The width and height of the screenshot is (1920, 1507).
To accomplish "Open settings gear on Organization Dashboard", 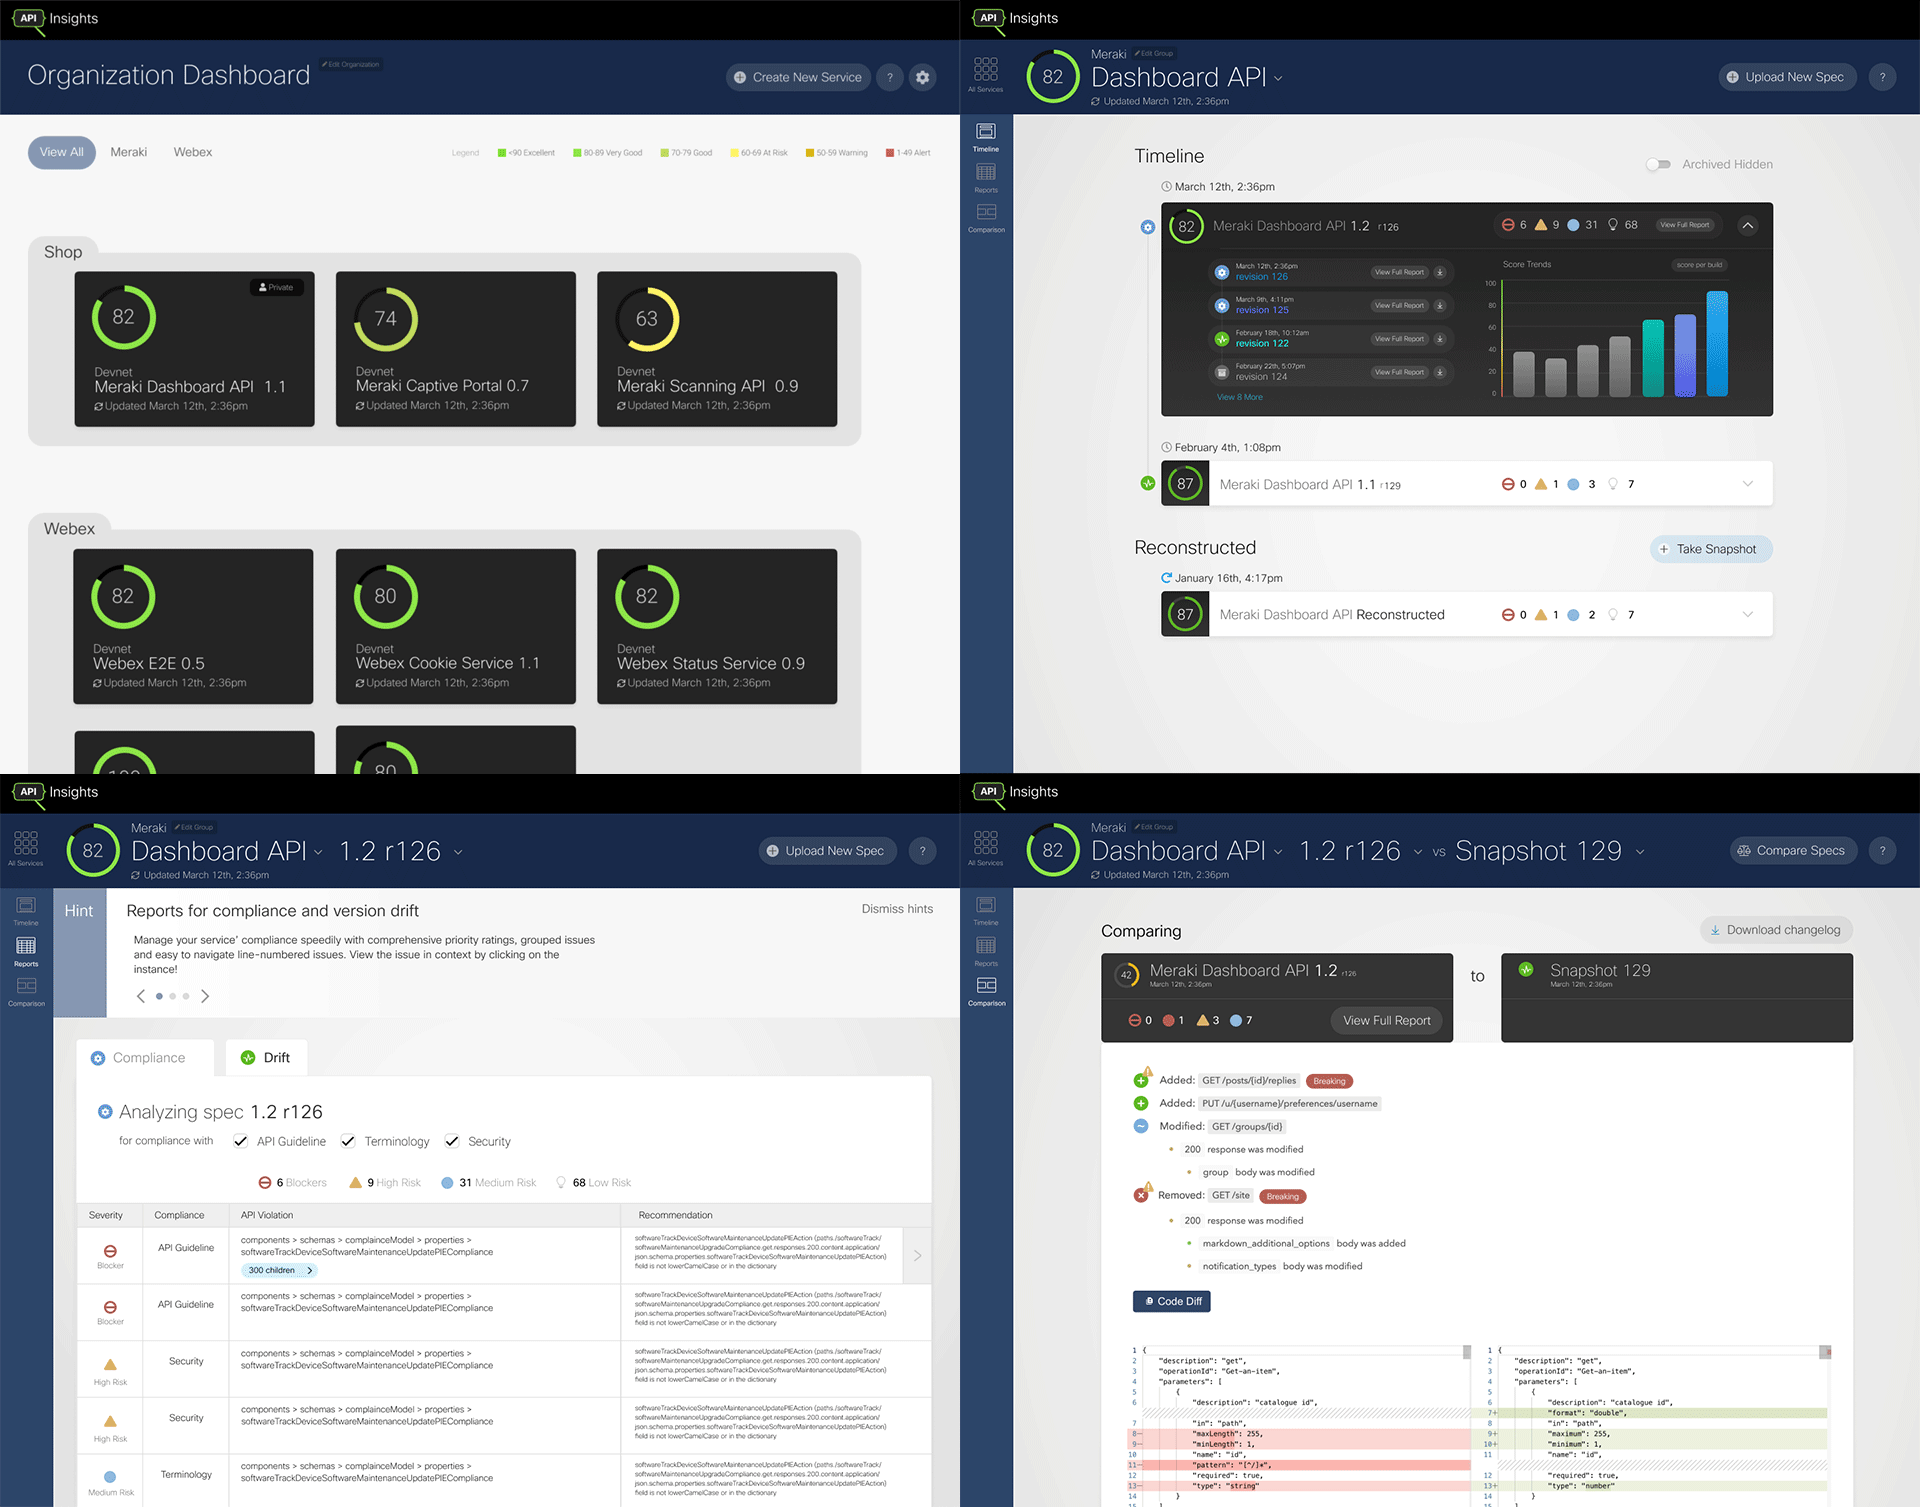I will pos(922,77).
